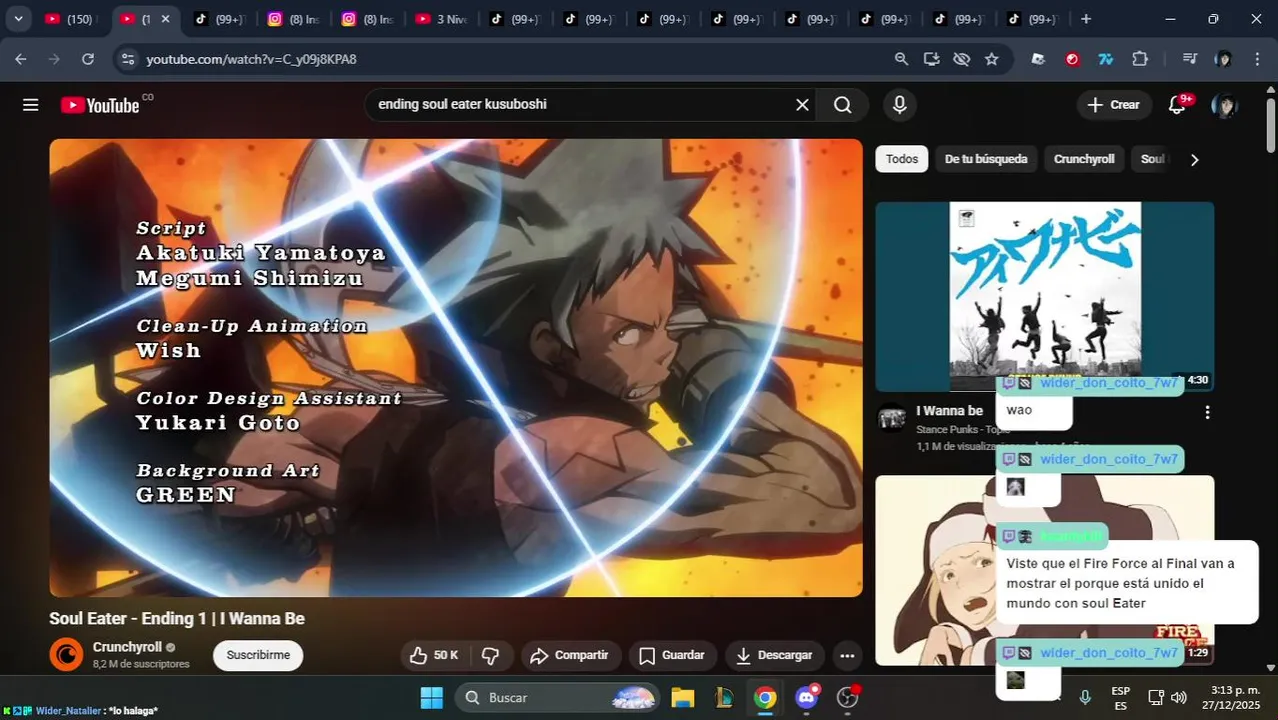This screenshot has height=720, width=1278.
Task: Open the I Wanna be video title
Action: click(949, 411)
